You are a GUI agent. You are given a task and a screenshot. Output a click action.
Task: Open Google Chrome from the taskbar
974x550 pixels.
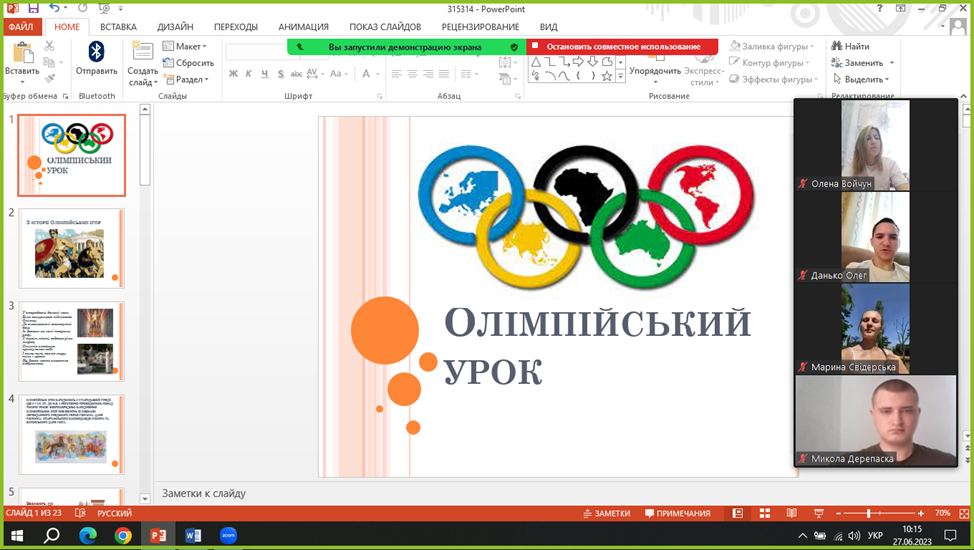tap(123, 536)
